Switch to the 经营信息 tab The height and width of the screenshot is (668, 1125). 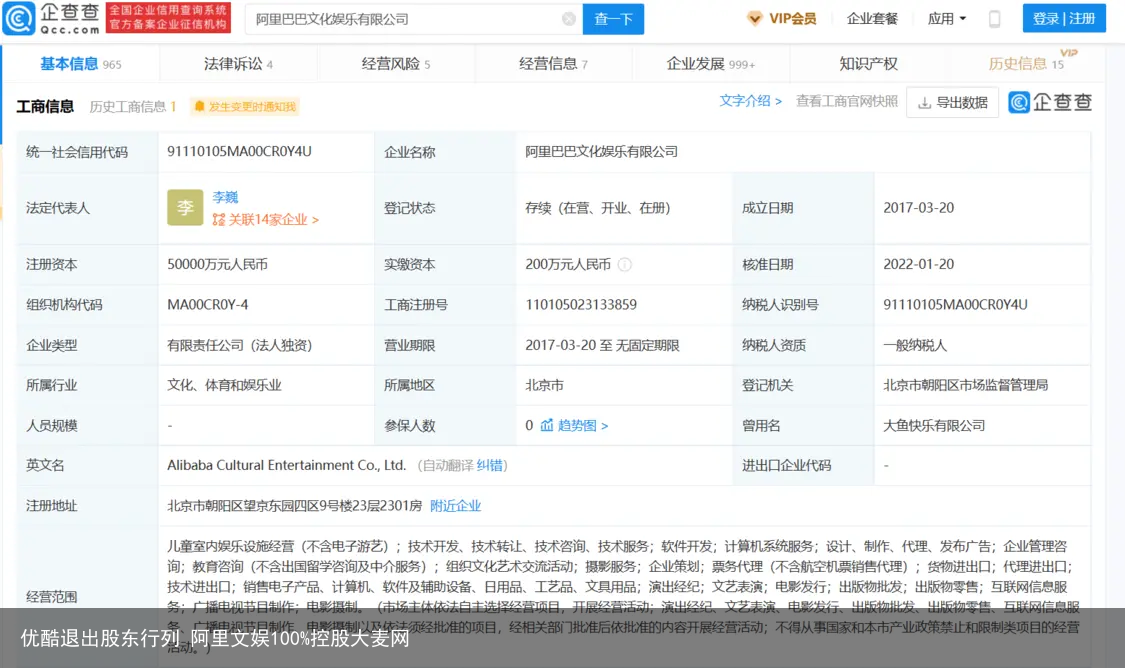[553, 64]
